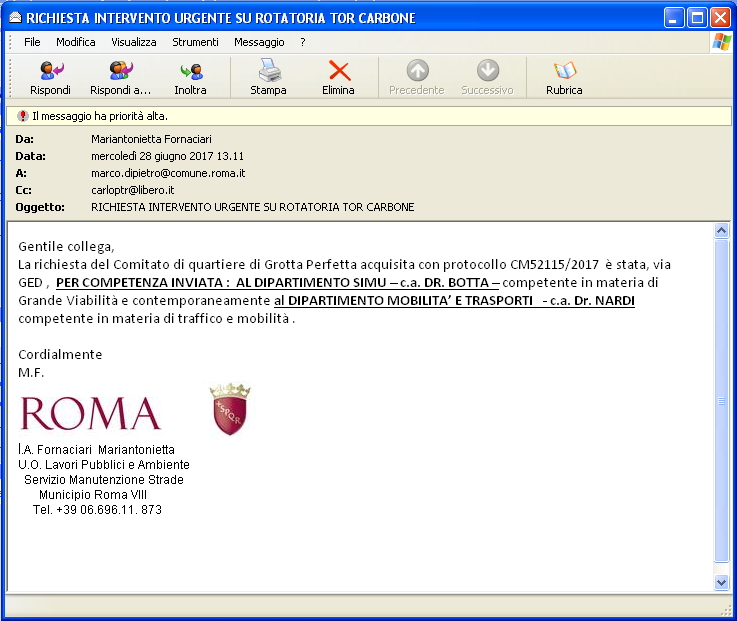Viewport: 737px width, 621px height.
Task: Click the vertical scrollbar thumb
Action: pos(721,401)
